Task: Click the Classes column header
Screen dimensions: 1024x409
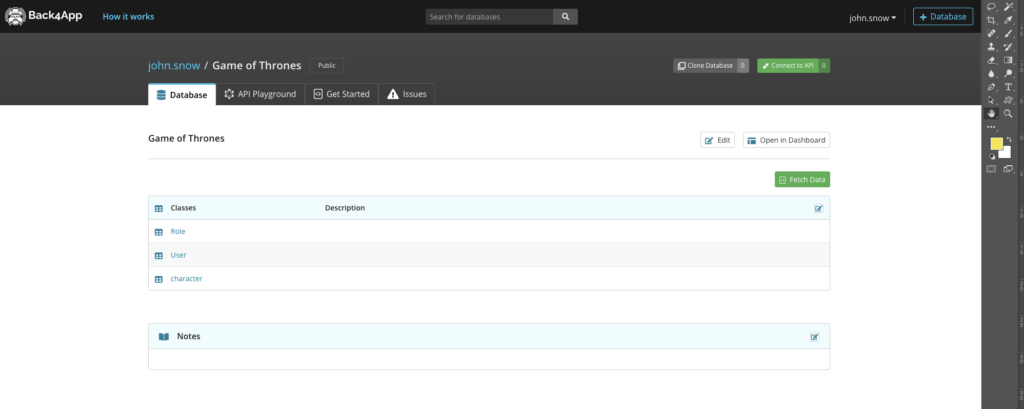Action: point(184,208)
